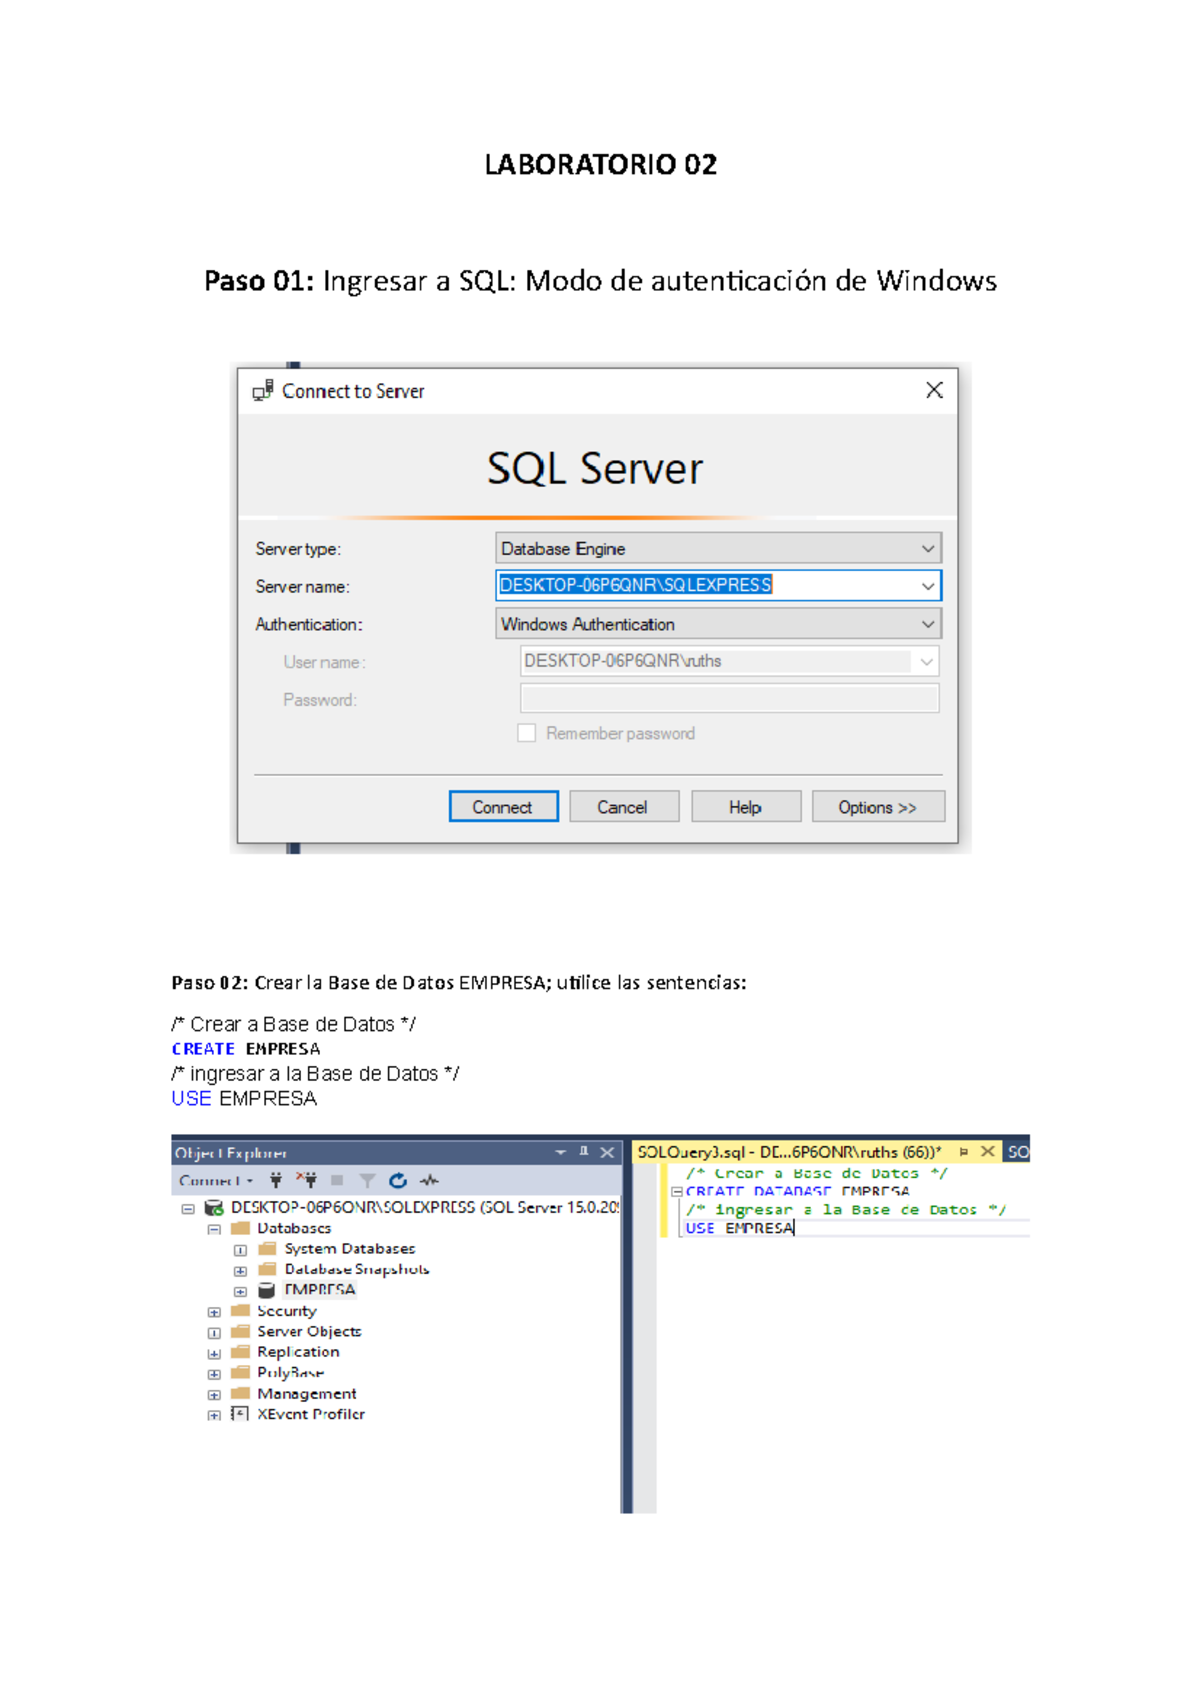Open the Connect menu in Object Explorer

tap(215, 1180)
